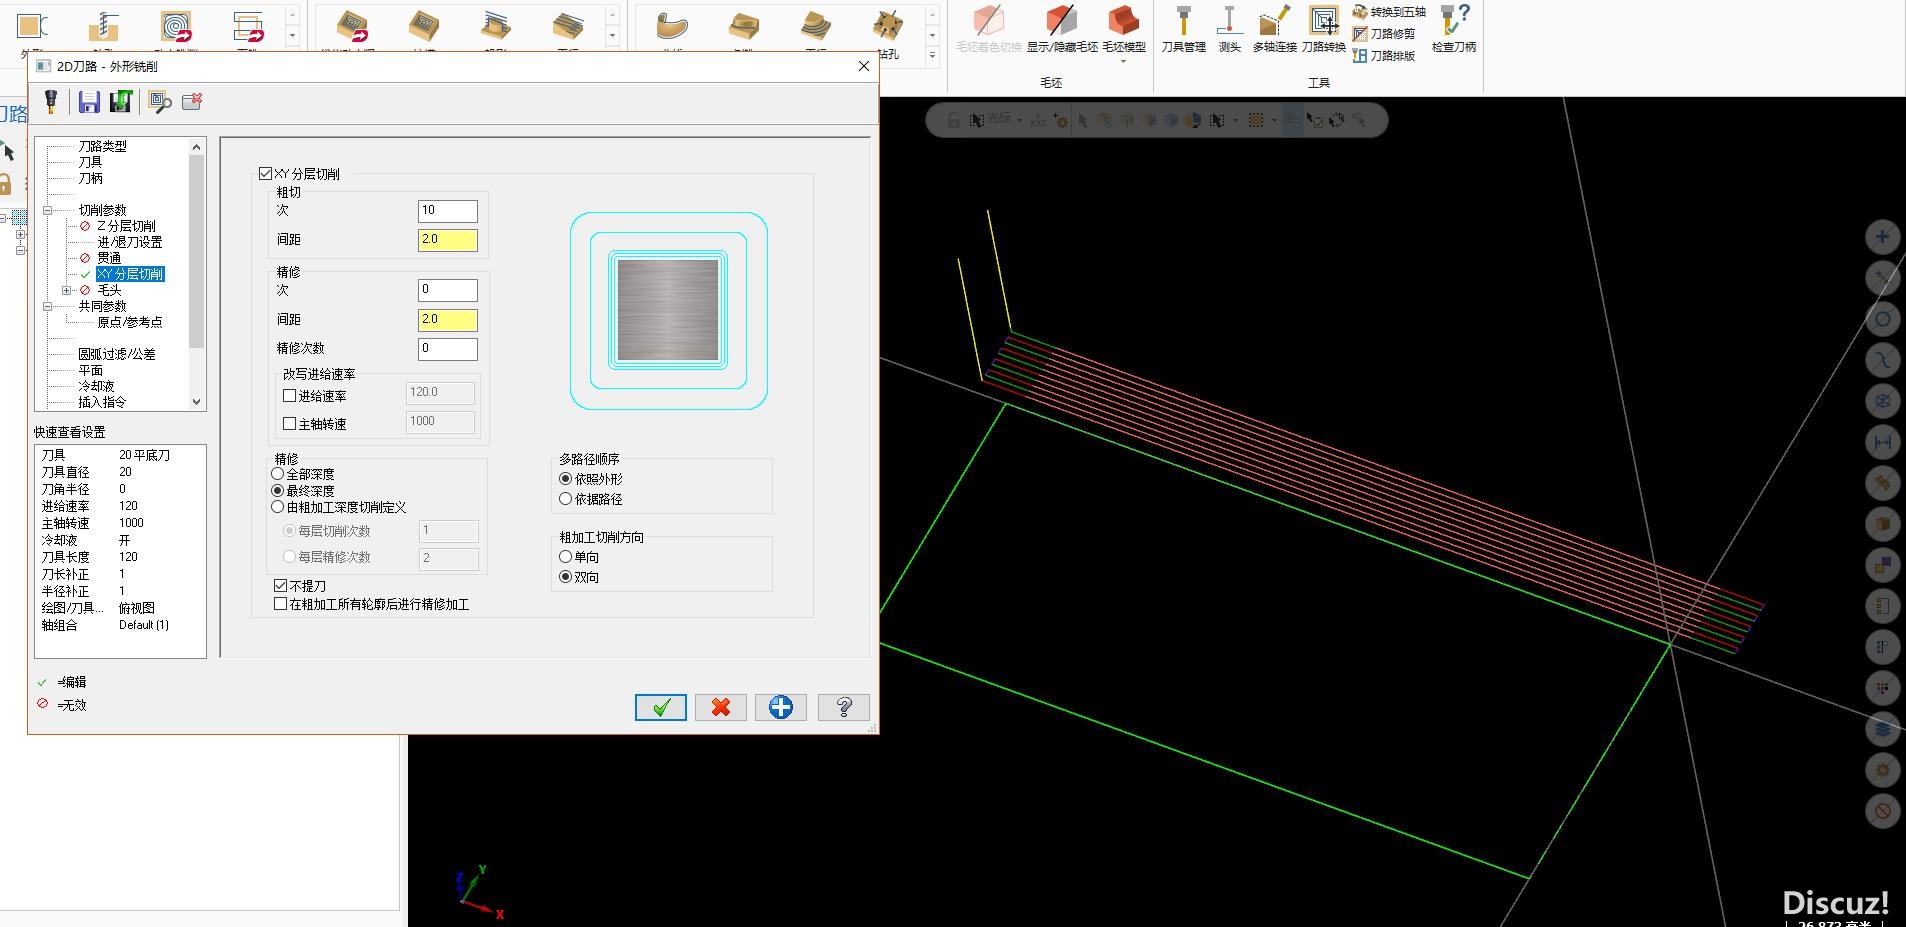
Task: Collapse 切削参数 tree node
Action: 47,210
